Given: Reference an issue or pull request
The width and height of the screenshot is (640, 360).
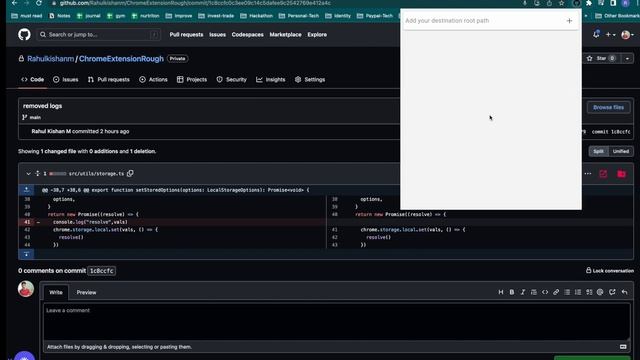Looking at the screenshot, I should coord(612,292).
